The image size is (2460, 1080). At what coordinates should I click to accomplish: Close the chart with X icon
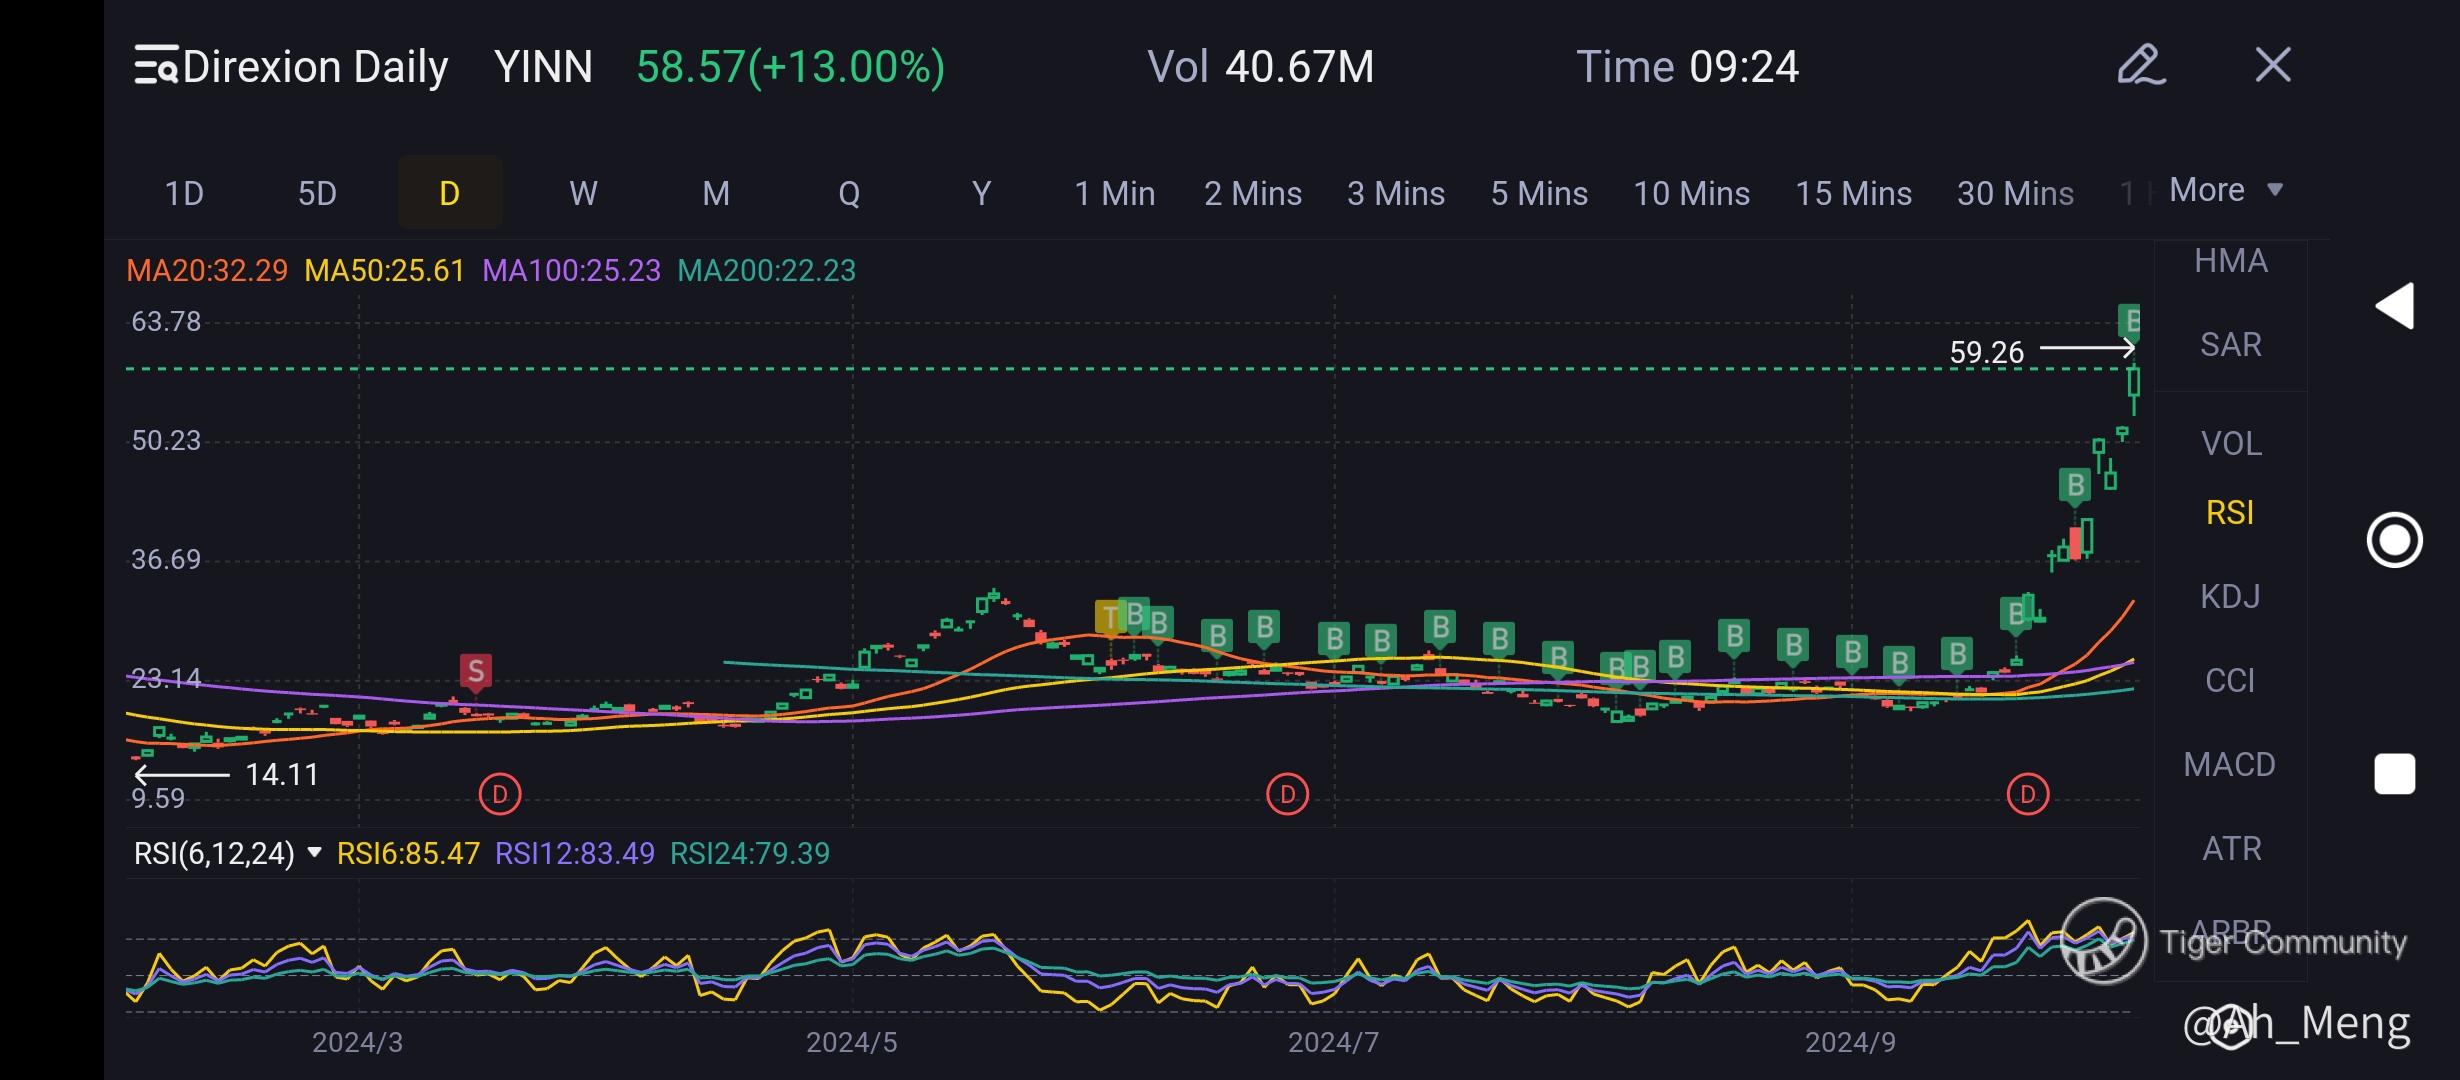(2272, 66)
